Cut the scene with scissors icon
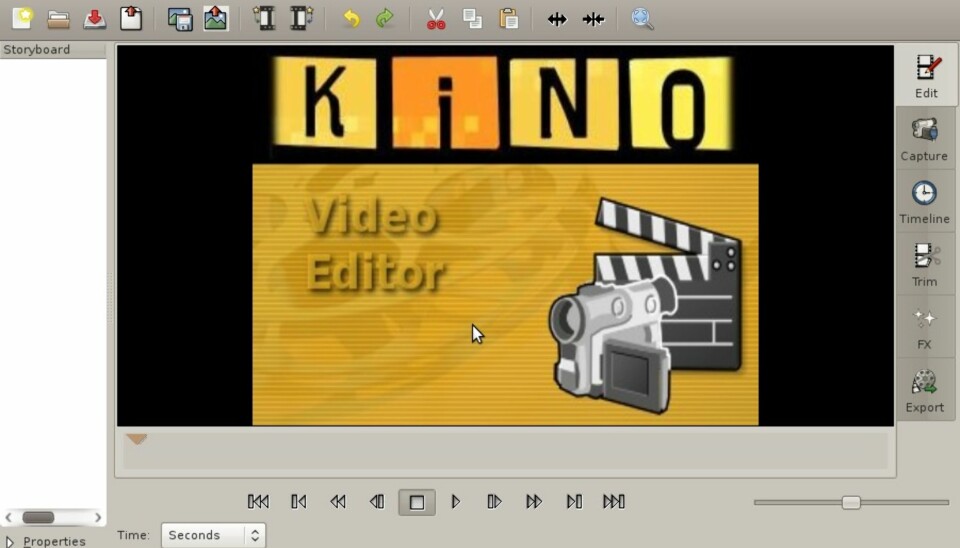 [436, 19]
